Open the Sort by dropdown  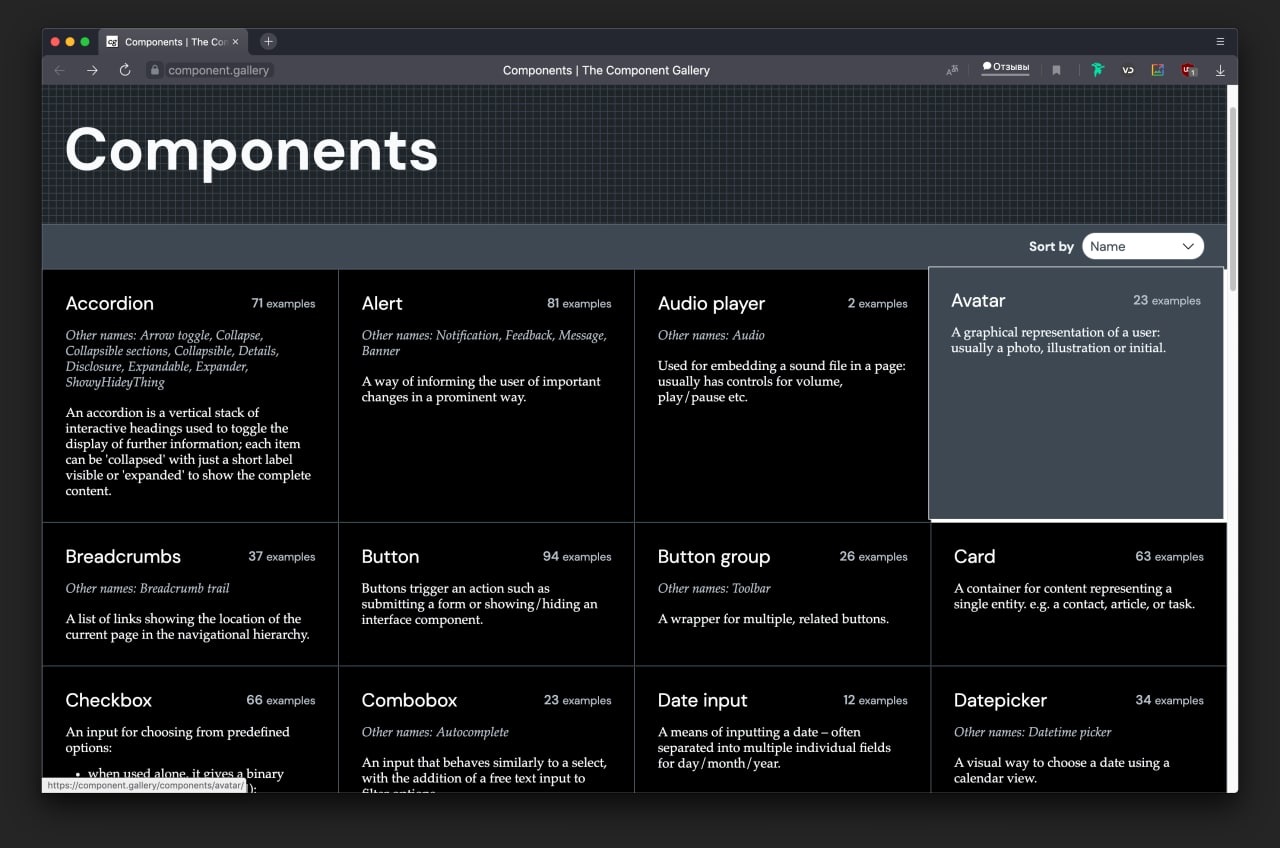point(1142,246)
